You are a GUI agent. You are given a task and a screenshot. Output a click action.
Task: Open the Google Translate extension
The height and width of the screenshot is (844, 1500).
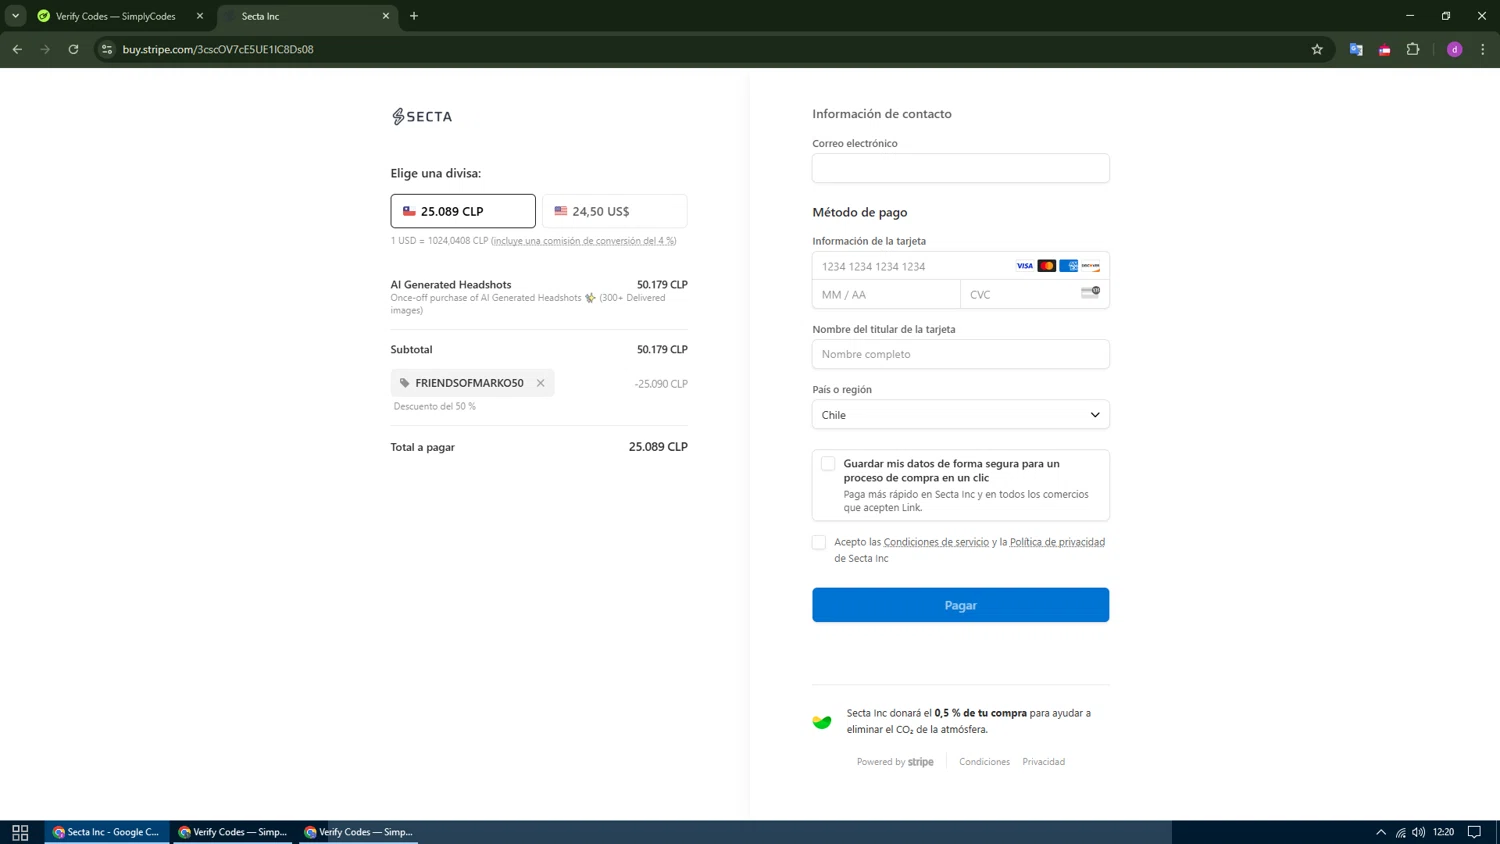pos(1356,49)
